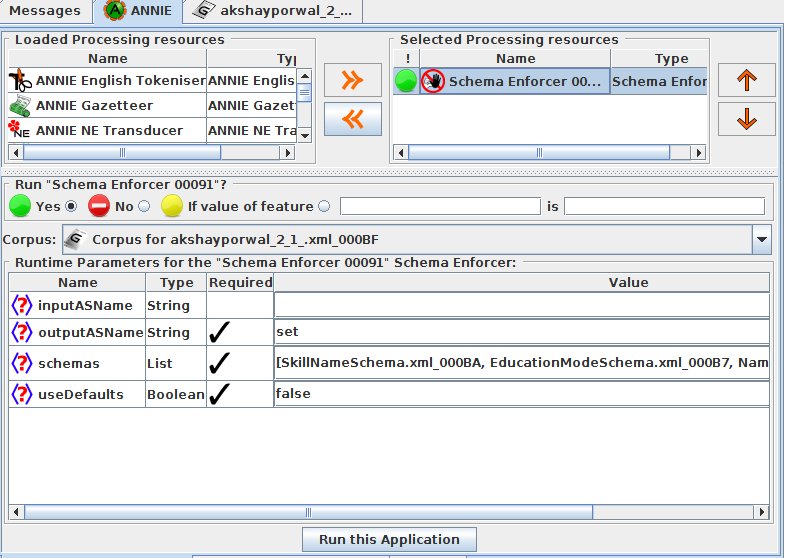Click Type header in Selected Processing resources
The width and height of the screenshot is (785, 558).
659,59
